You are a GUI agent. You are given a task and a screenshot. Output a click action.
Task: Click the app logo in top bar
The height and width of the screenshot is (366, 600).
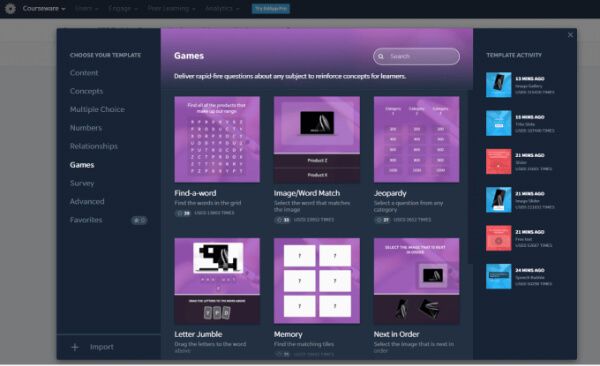tap(10, 8)
